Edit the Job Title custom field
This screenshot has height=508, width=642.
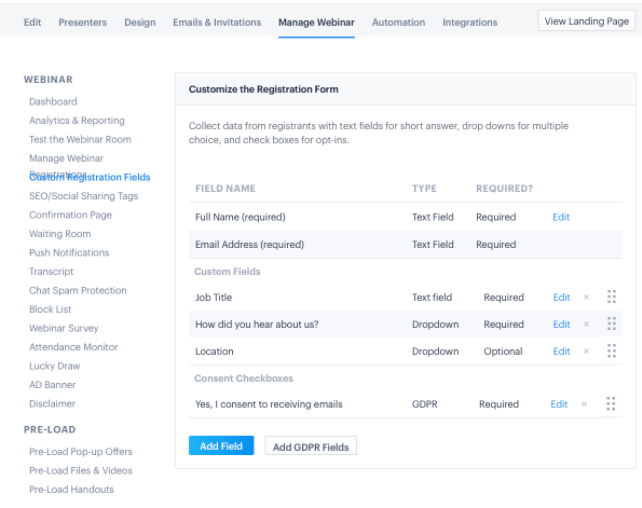[561, 297]
